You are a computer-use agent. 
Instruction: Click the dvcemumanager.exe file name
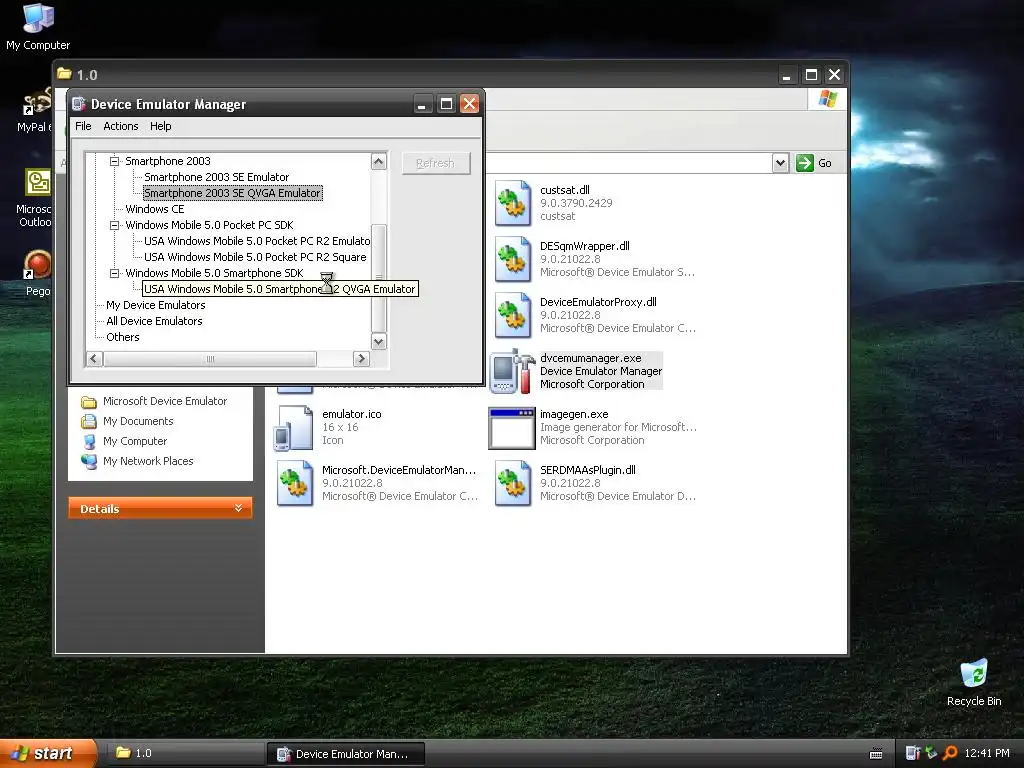click(590, 358)
